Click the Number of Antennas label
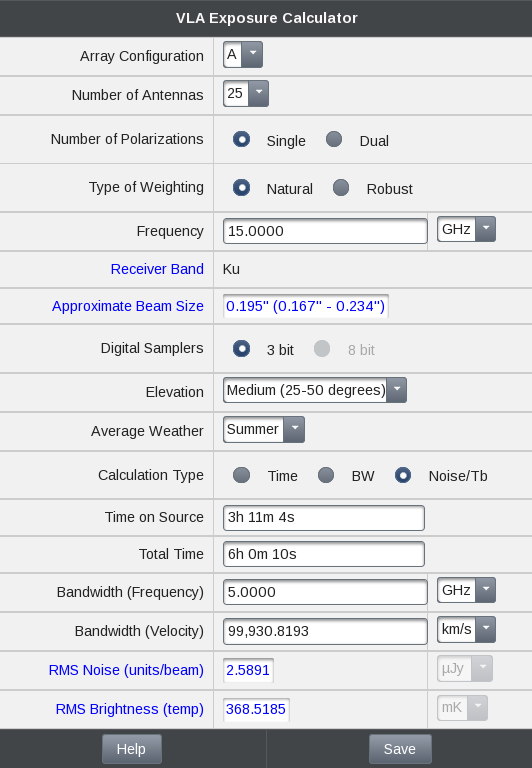Image resolution: width=532 pixels, height=768 pixels. [138, 95]
